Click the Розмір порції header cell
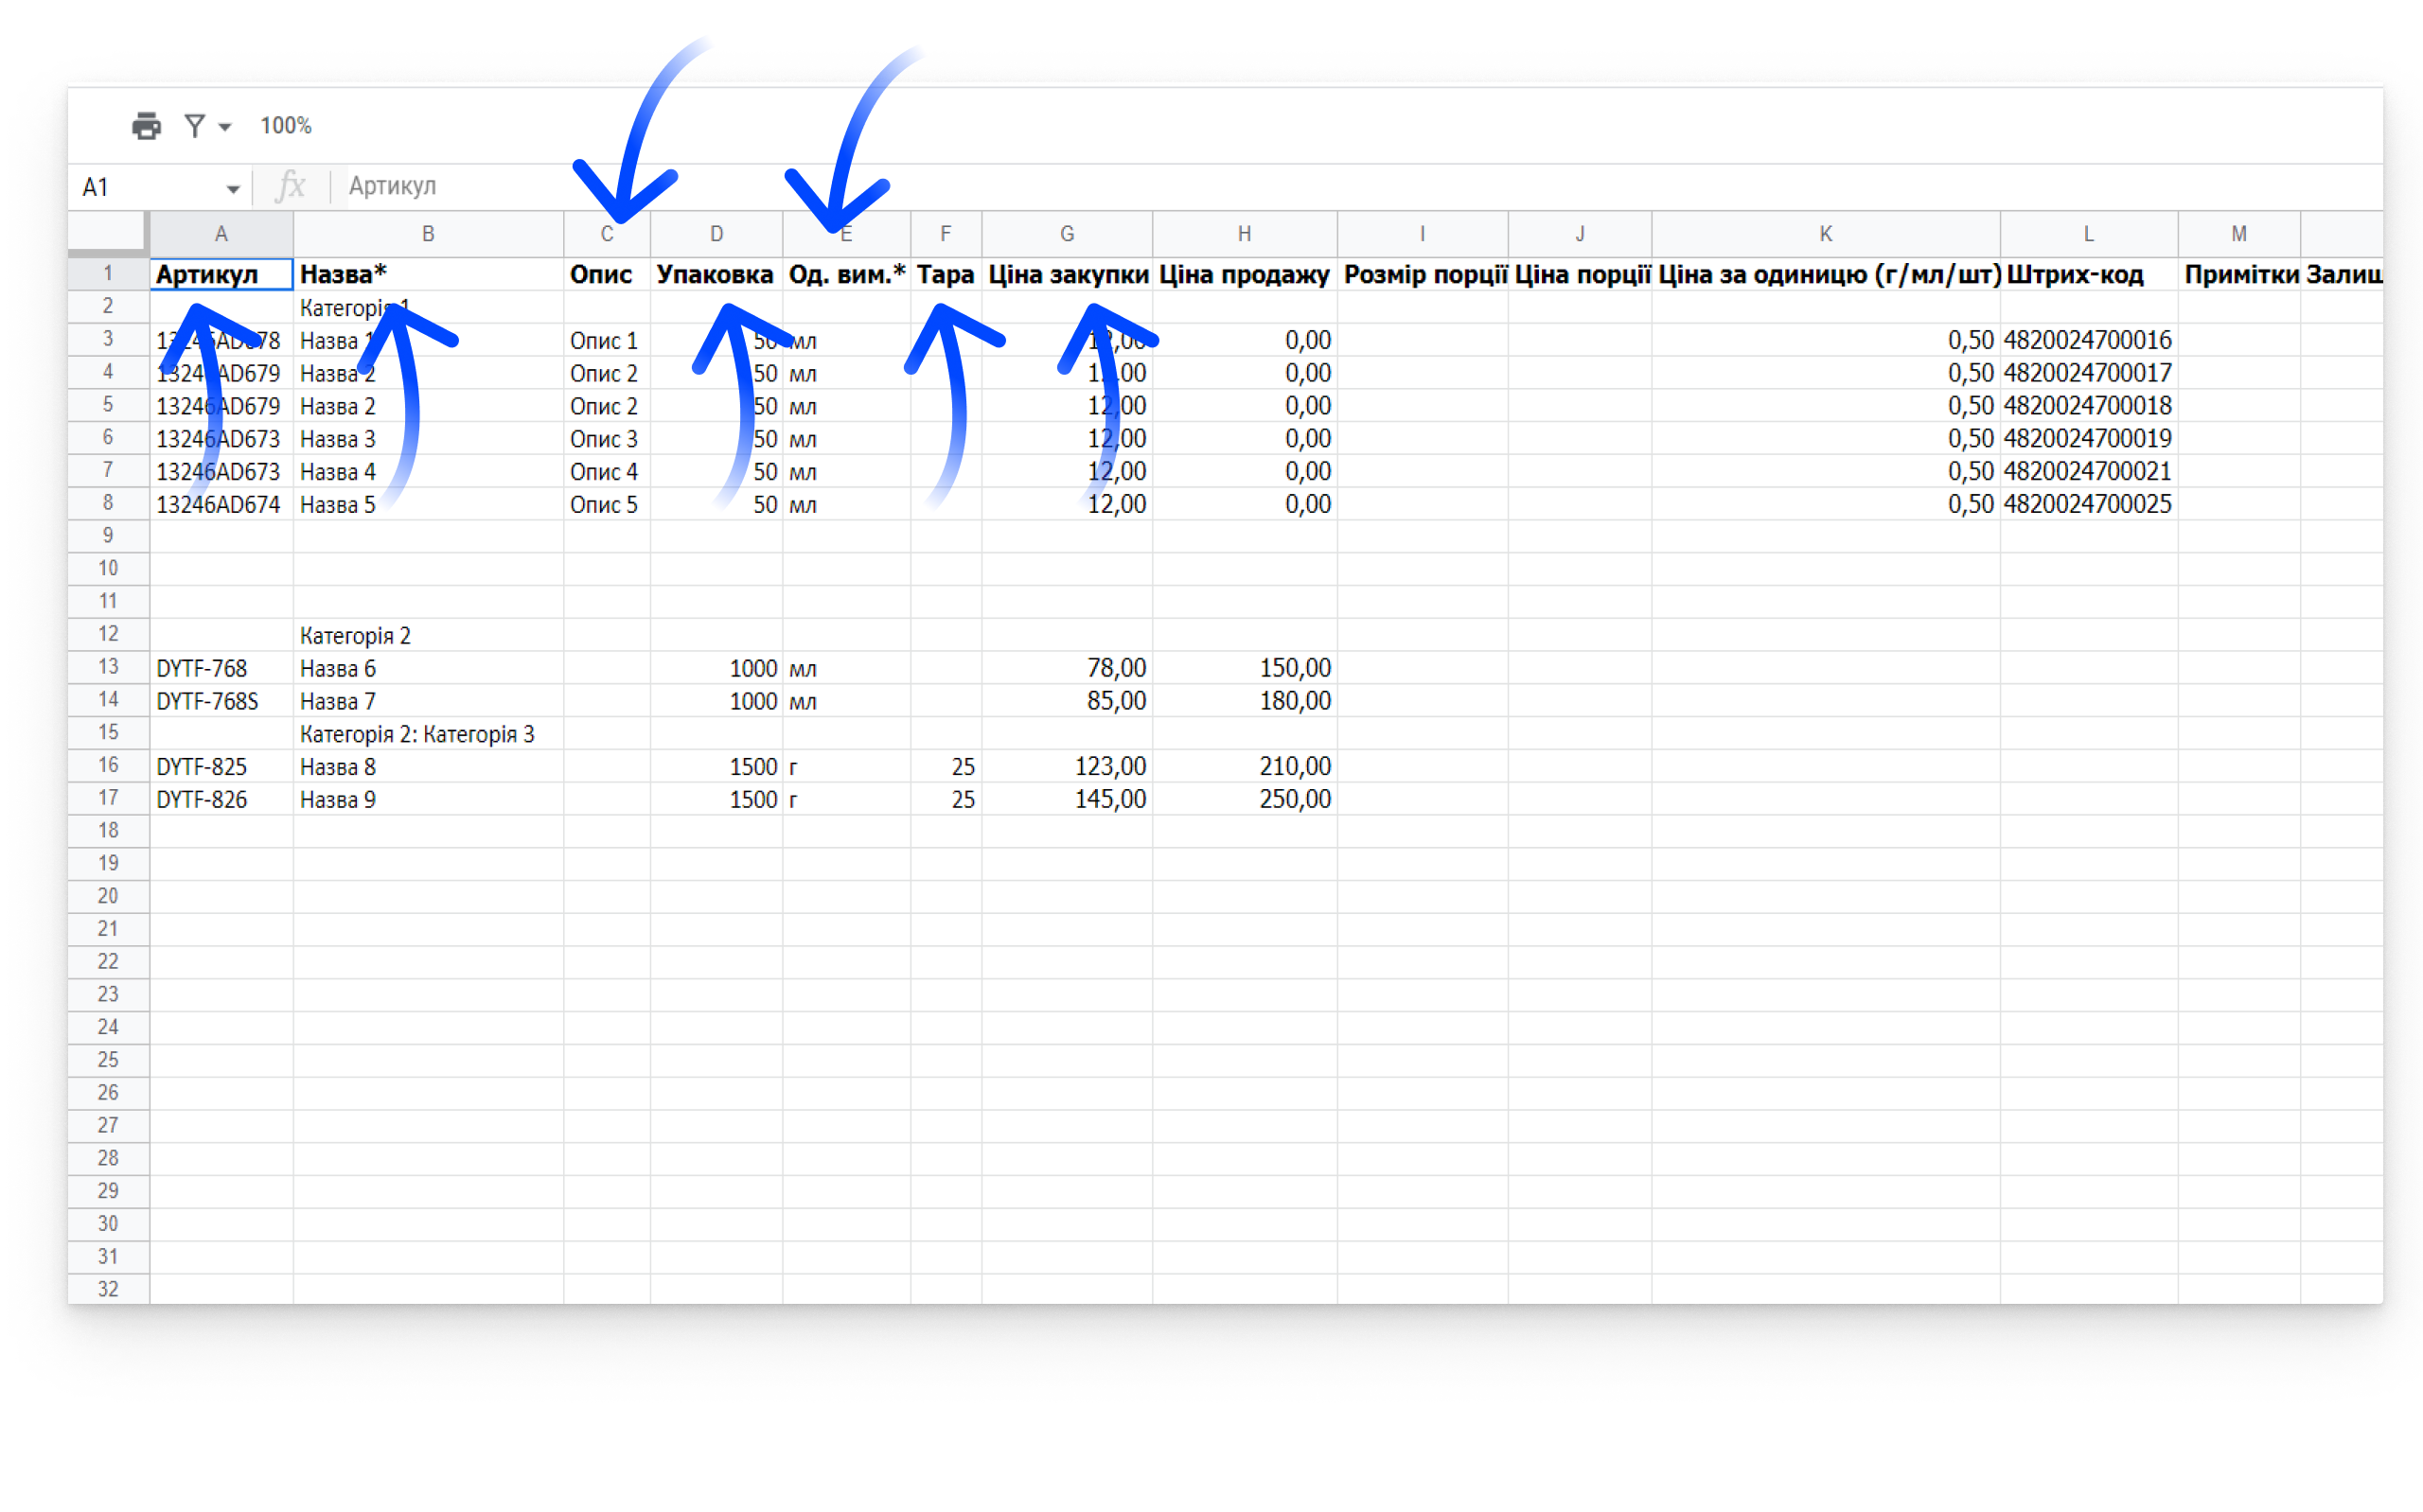This screenshot has width=2423, height=1512. click(x=1423, y=274)
